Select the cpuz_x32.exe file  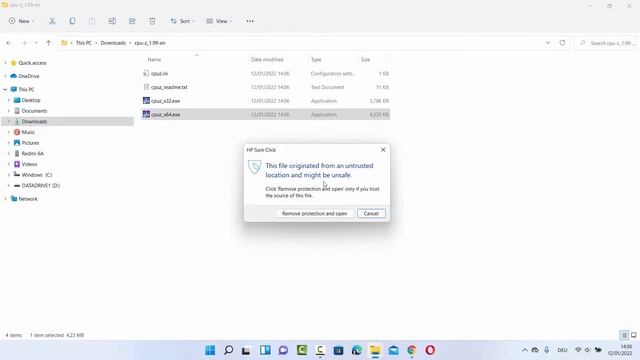coord(266,101)
